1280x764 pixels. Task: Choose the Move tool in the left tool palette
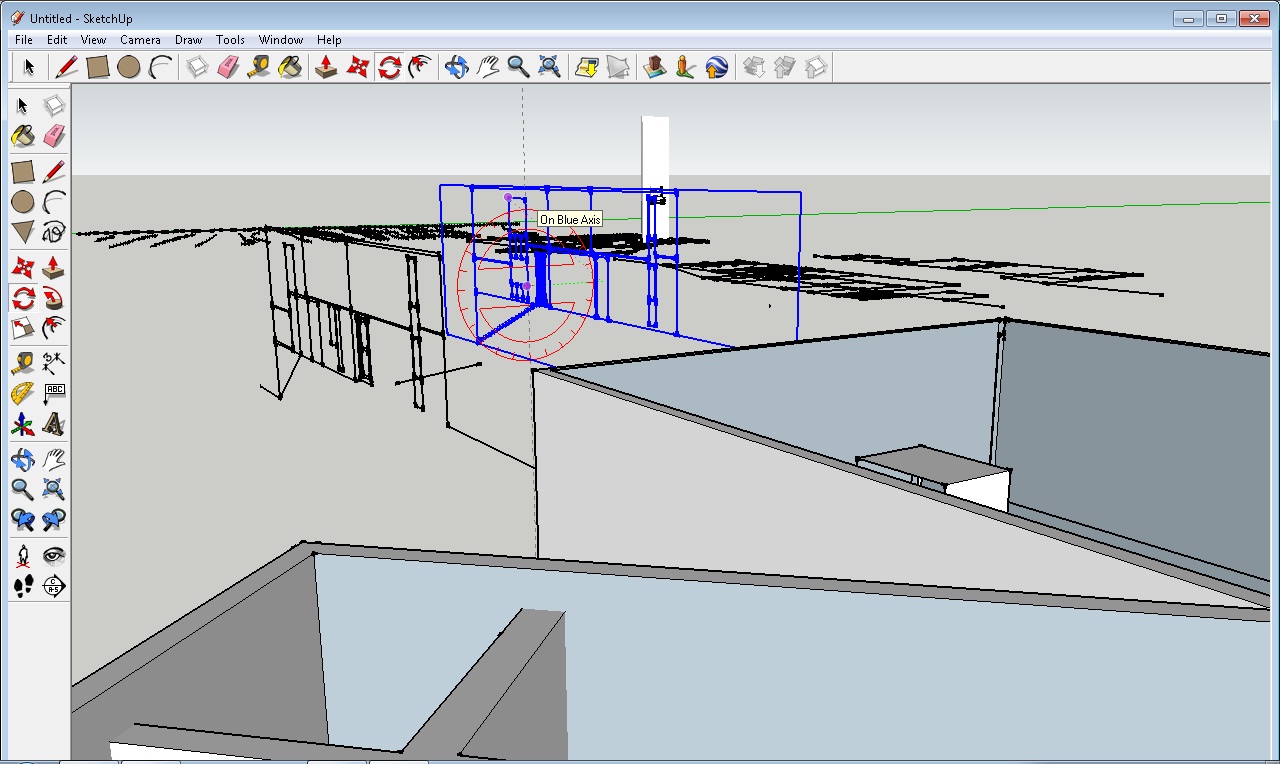pyautogui.click(x=23, y=268)
